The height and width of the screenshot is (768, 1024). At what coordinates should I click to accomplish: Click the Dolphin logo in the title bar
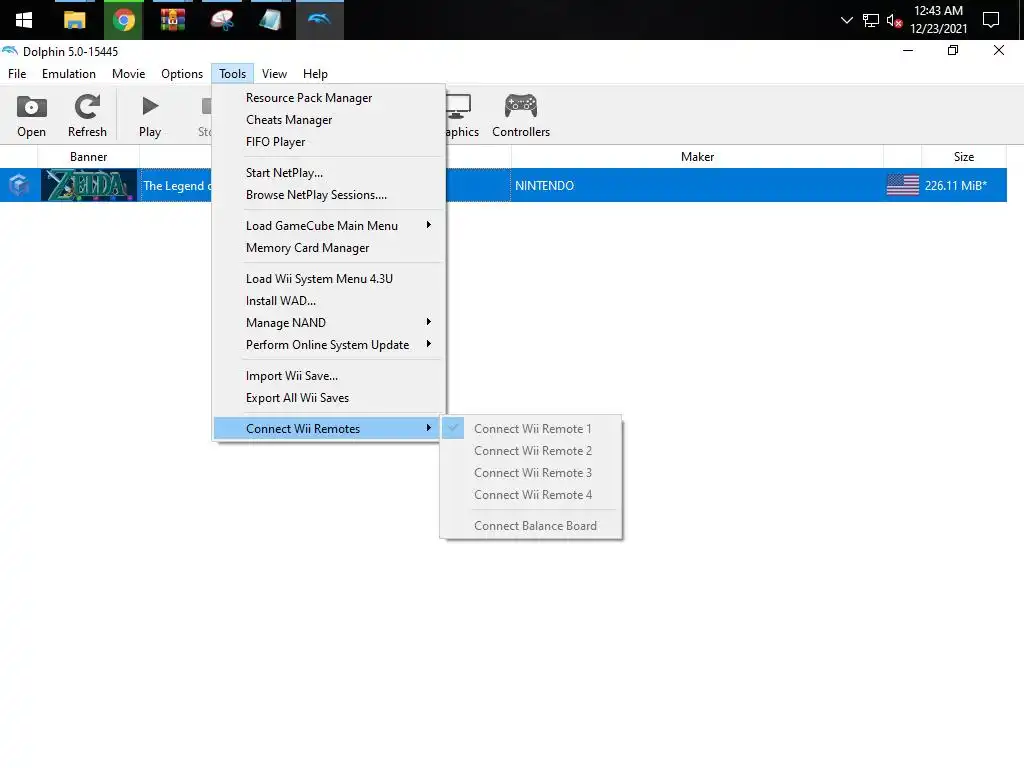[x=10, y=51]
